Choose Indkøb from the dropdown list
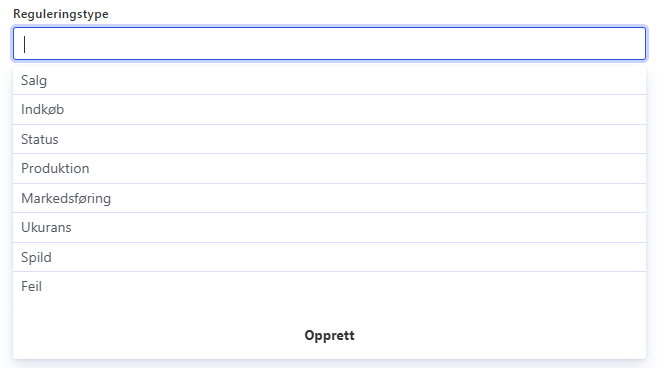 (329, 110)
